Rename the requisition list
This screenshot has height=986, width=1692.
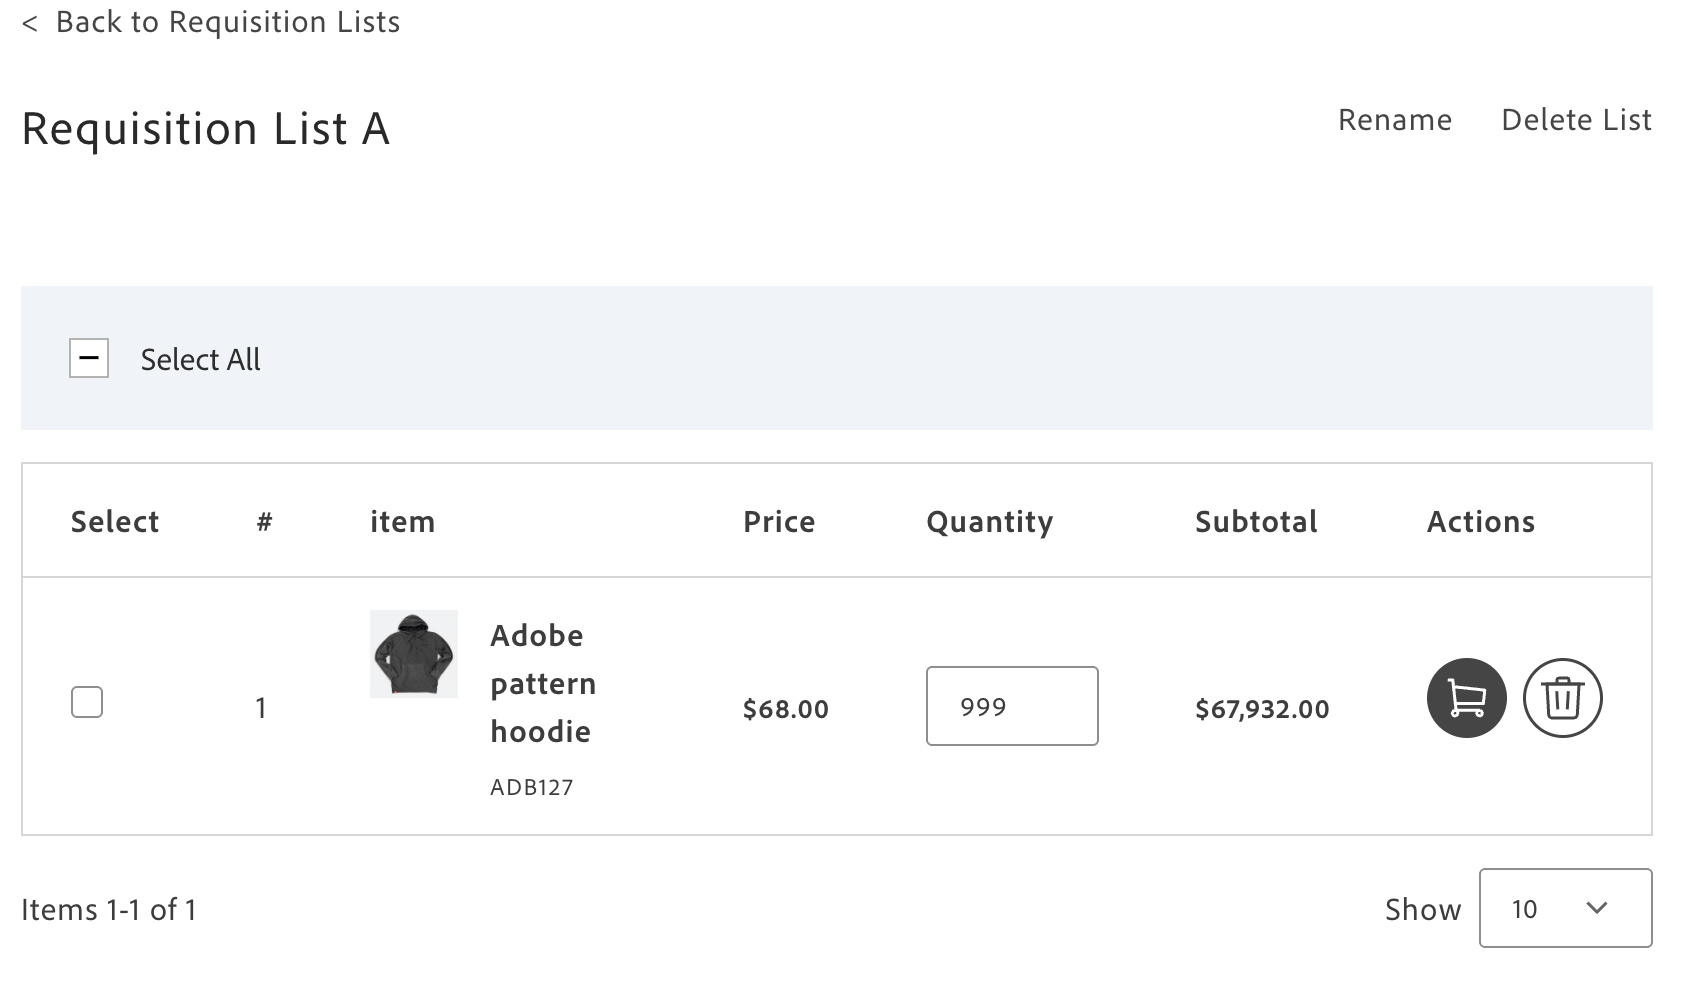(x=1394, y=120)
